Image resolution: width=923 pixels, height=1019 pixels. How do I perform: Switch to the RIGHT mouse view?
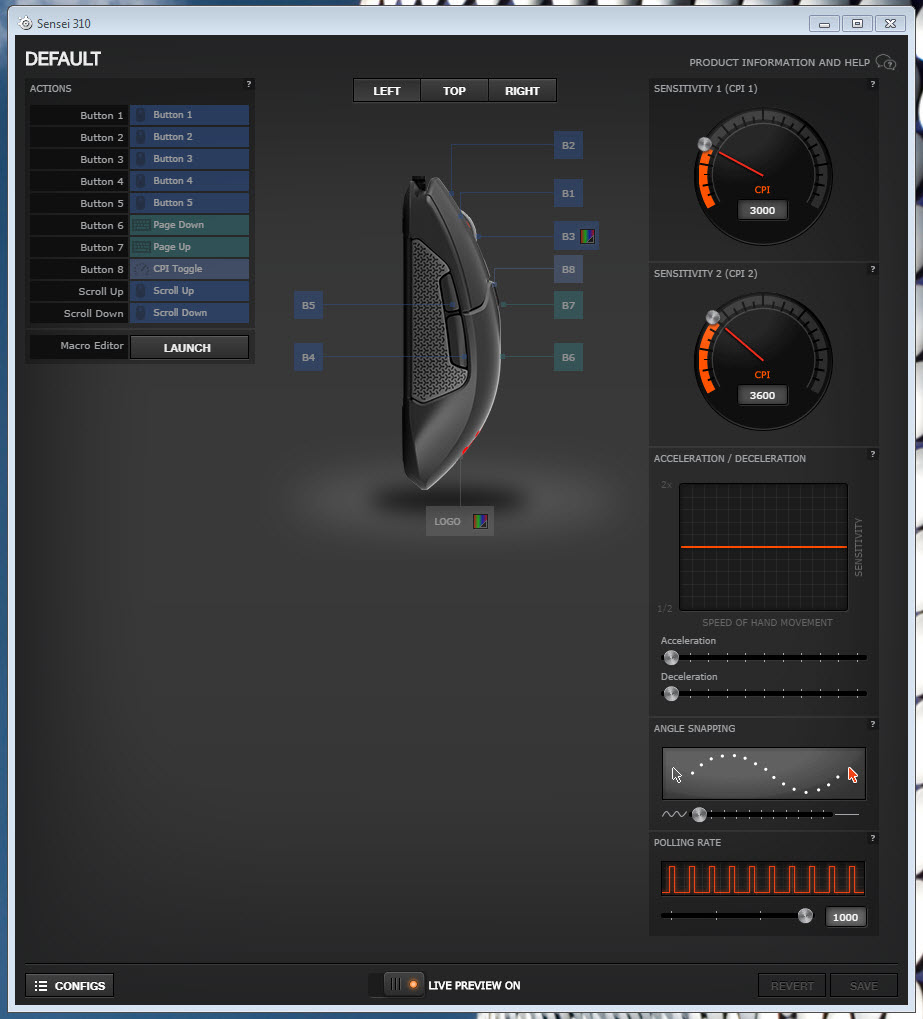[x=522, y=90]
